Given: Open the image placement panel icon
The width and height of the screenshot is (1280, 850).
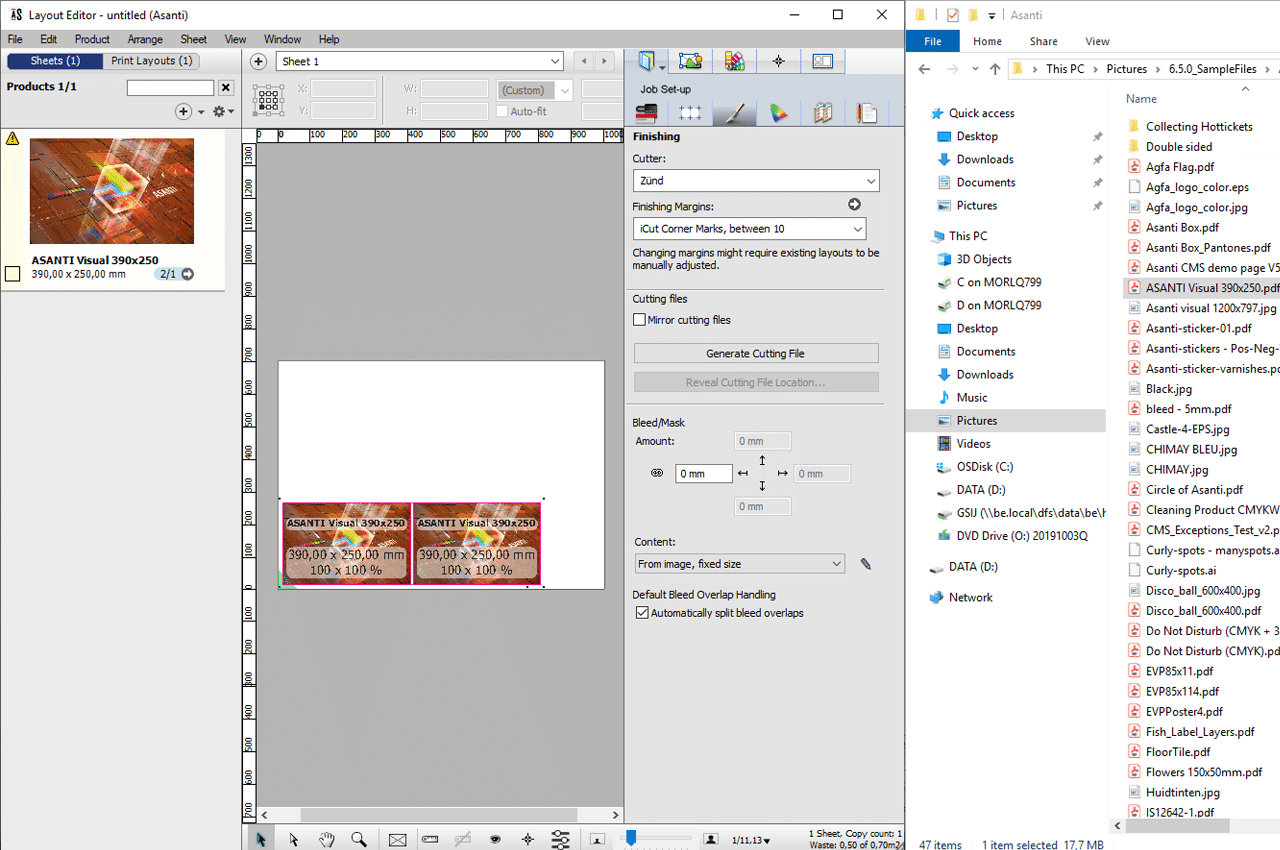Looking at the screenshot, I should (691, 62).
